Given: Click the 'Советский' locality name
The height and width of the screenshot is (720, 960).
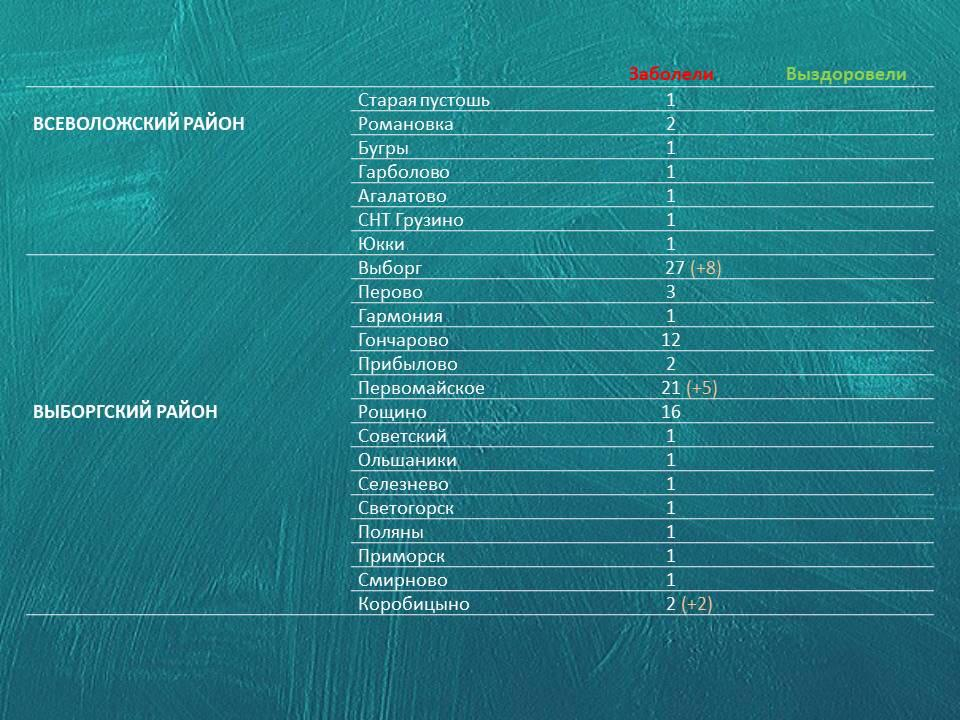Looking at the screenshot, I should tap(402, 436).
